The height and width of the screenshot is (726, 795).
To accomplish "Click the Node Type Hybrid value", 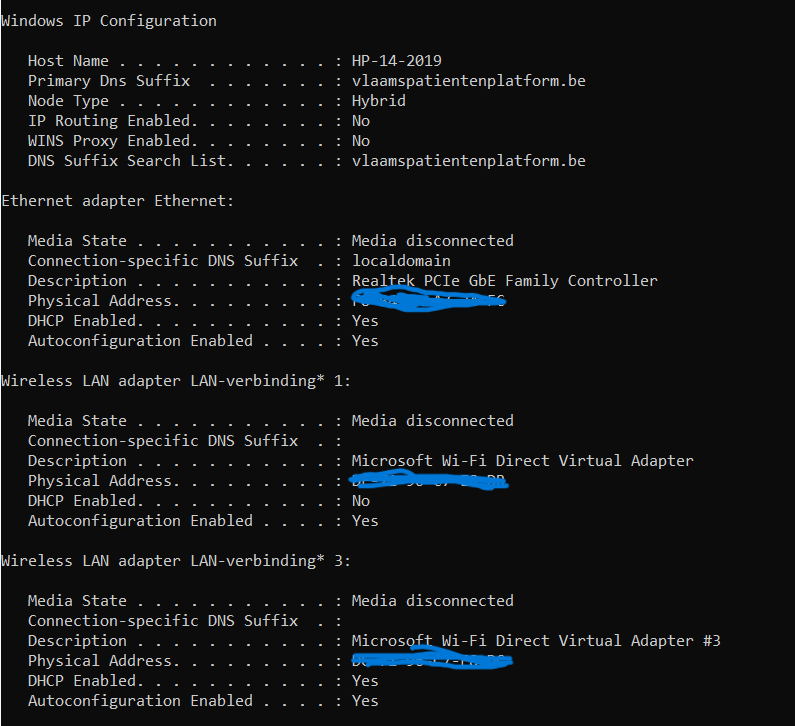I will pyautogui.click(x=378, y=101).
